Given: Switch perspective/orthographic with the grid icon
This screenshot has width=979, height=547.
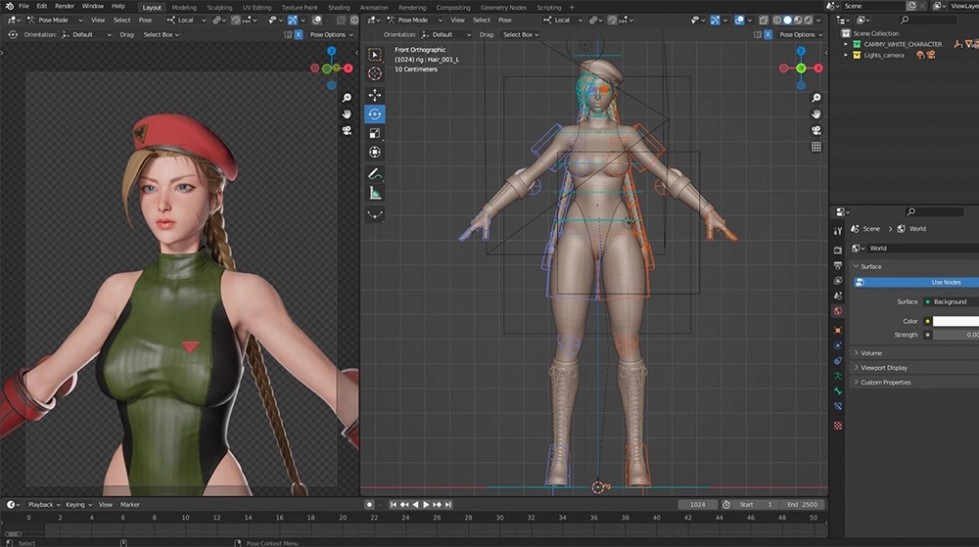Looking at the screenshot, I should point(816,147).
